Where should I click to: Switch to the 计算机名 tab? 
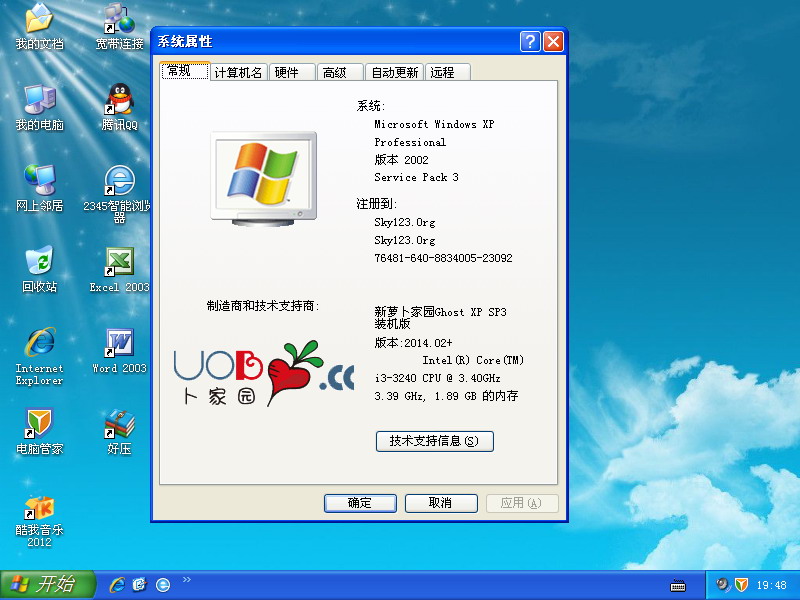(239, 73)
